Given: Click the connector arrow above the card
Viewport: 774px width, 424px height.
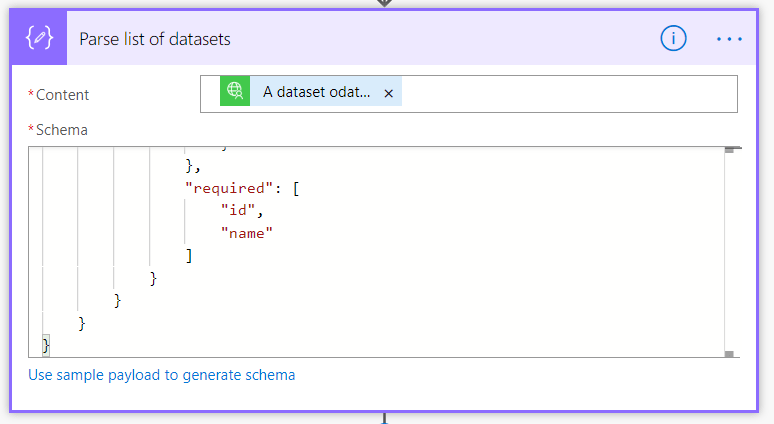Looking at the screenshot, I should tap(384, 3).
